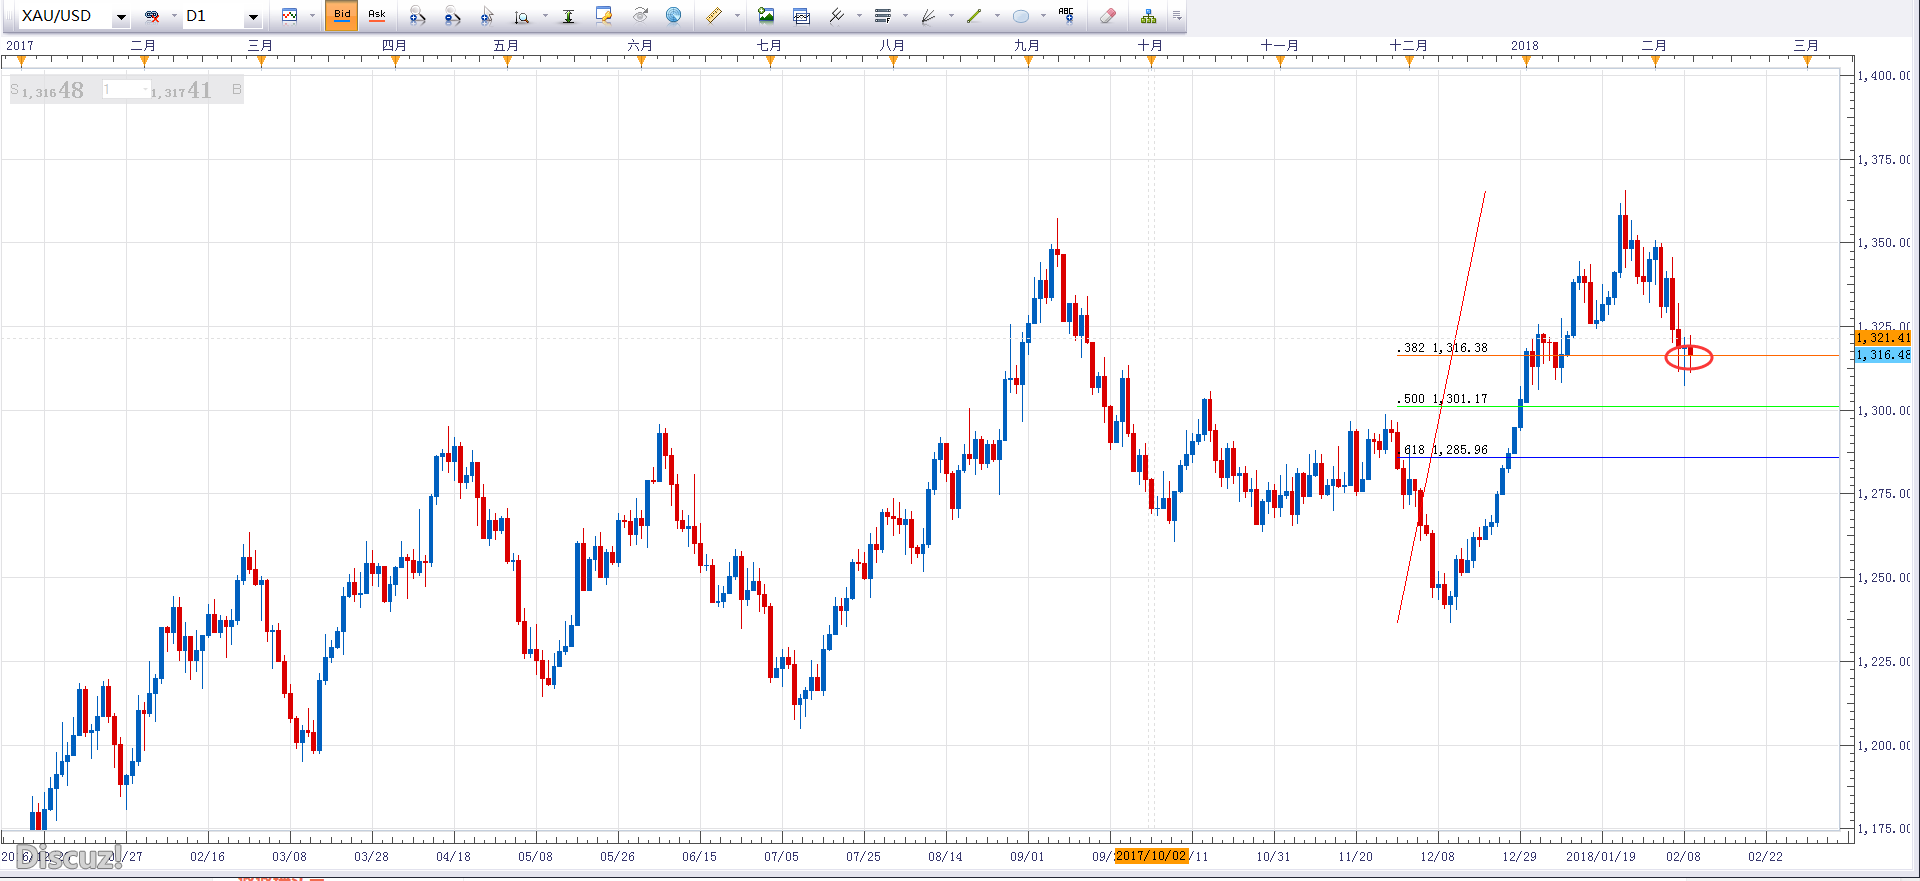Click the zoom-in magnifier icon
This screenshot has height=881, width=1920.
pyautogui.click(x=417, y=16)
